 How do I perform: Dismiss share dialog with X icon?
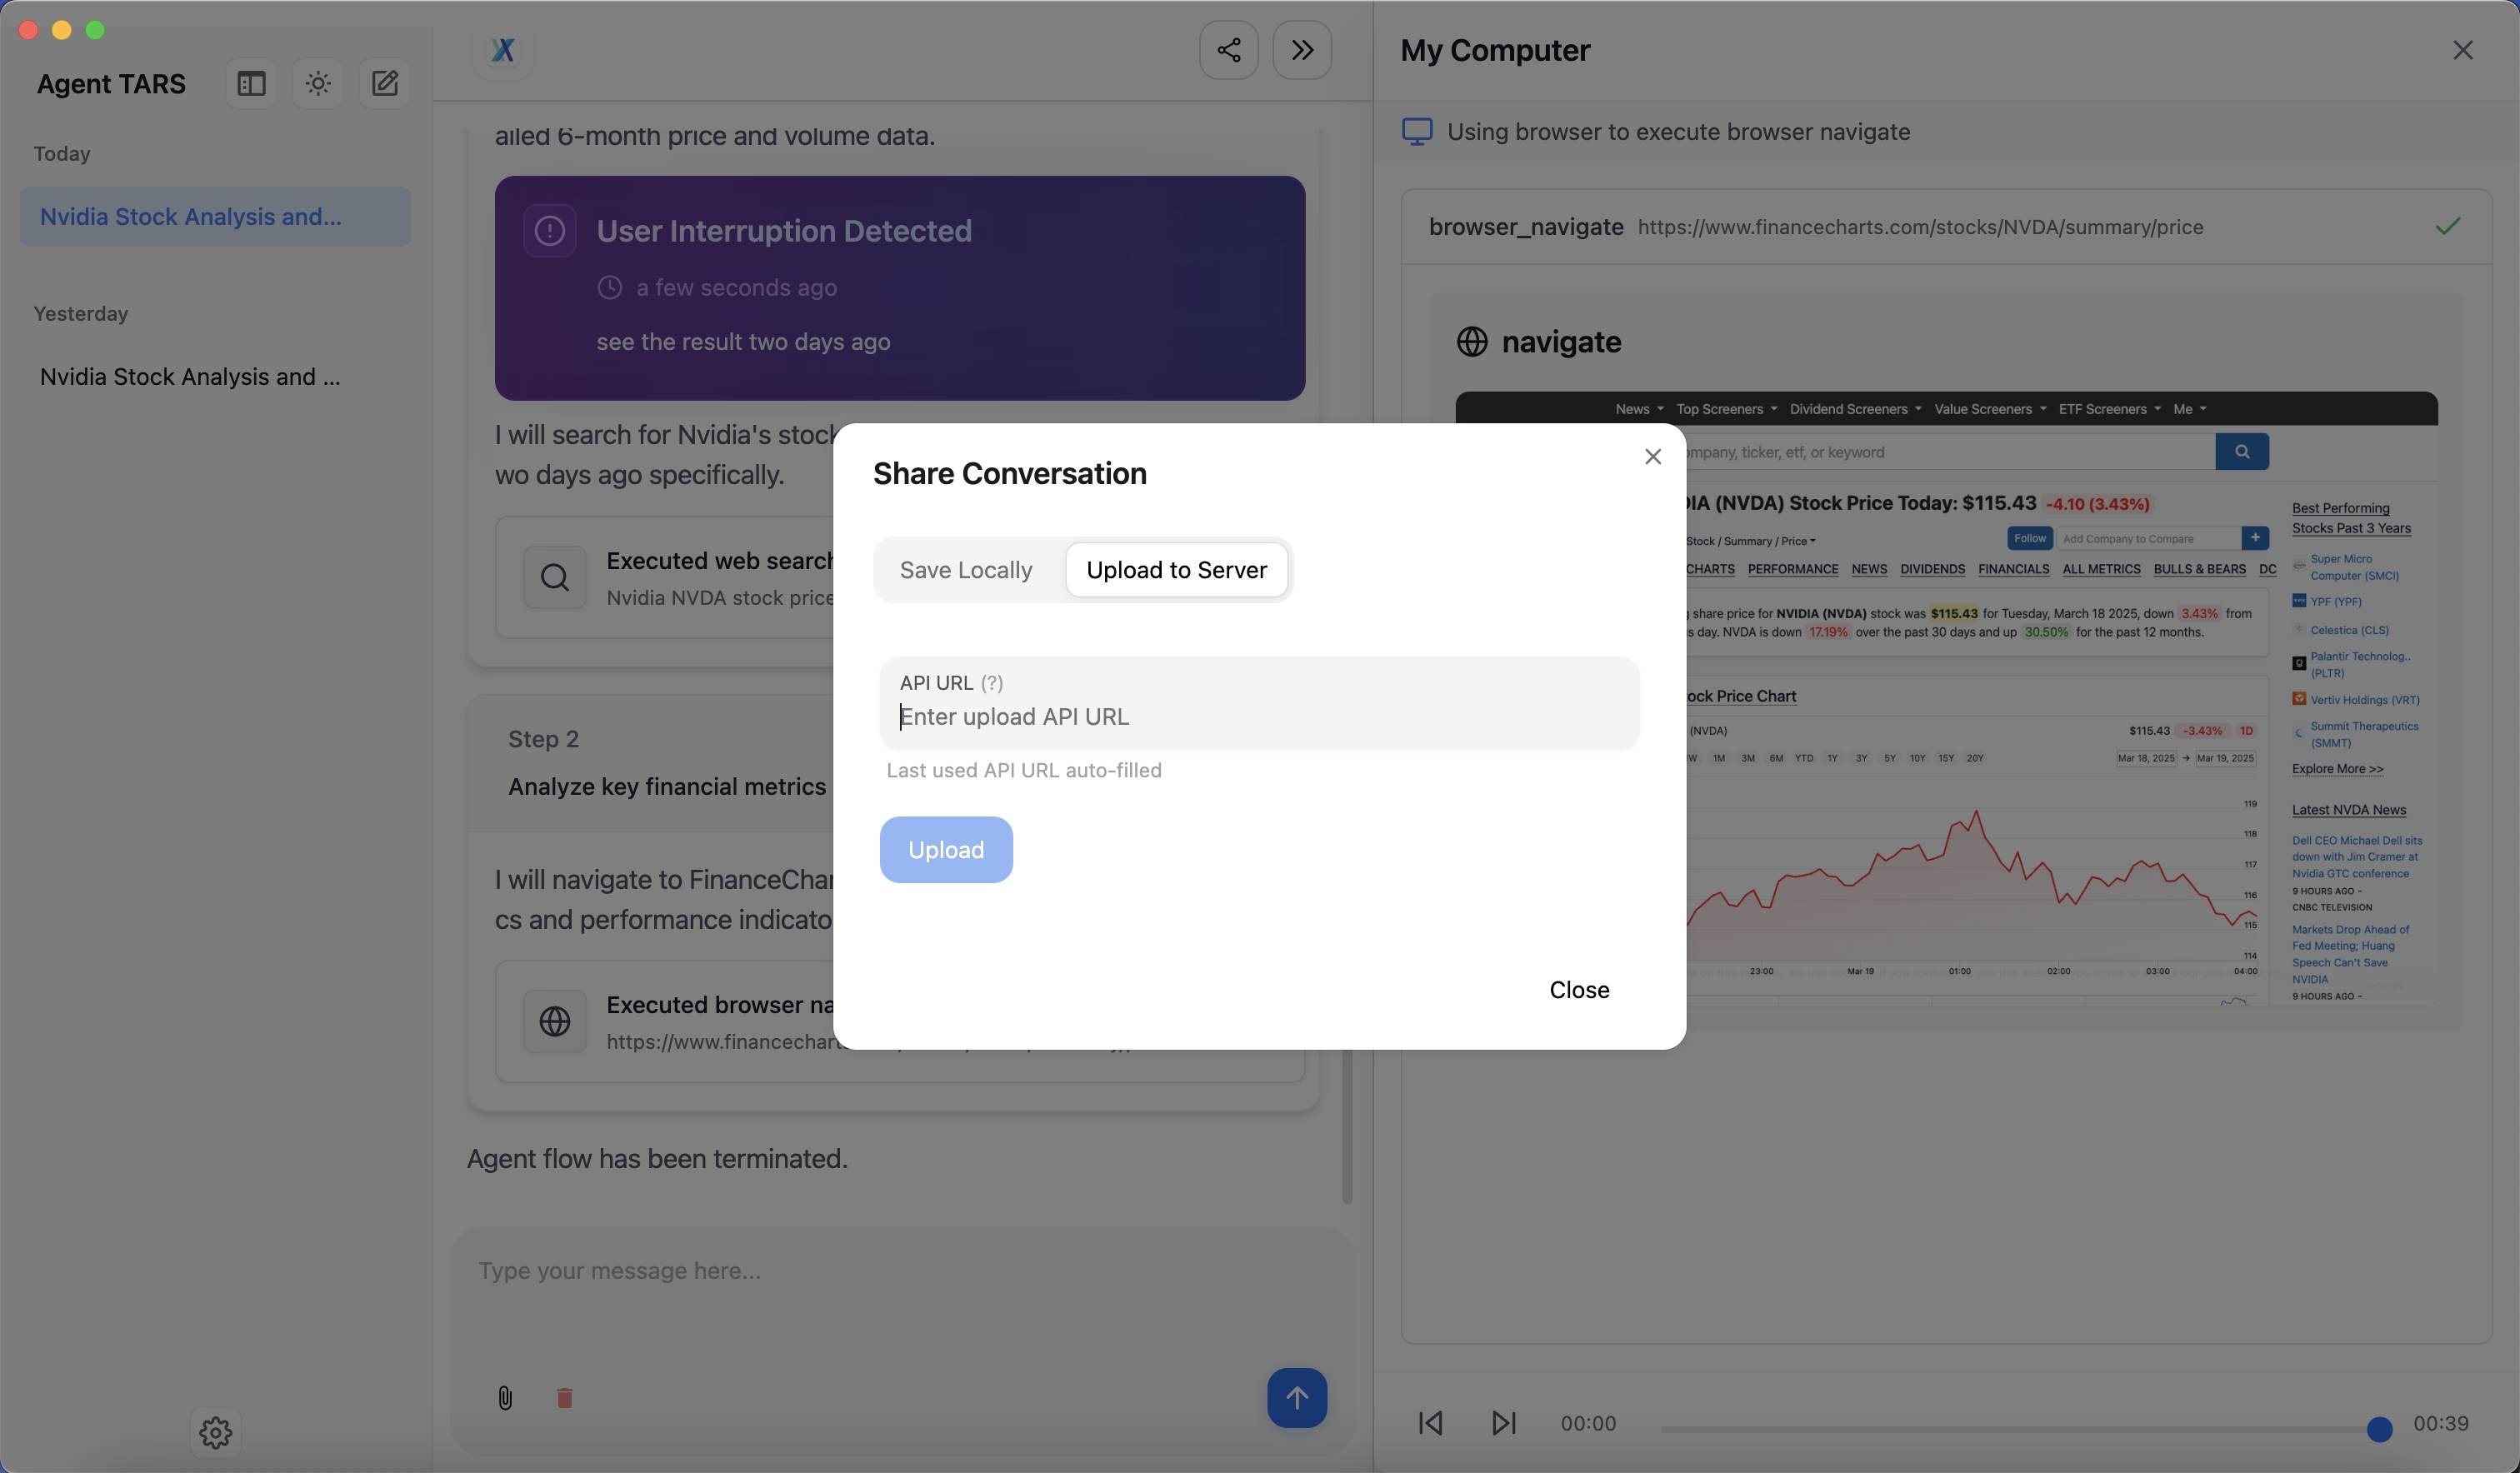[1652, 456]
